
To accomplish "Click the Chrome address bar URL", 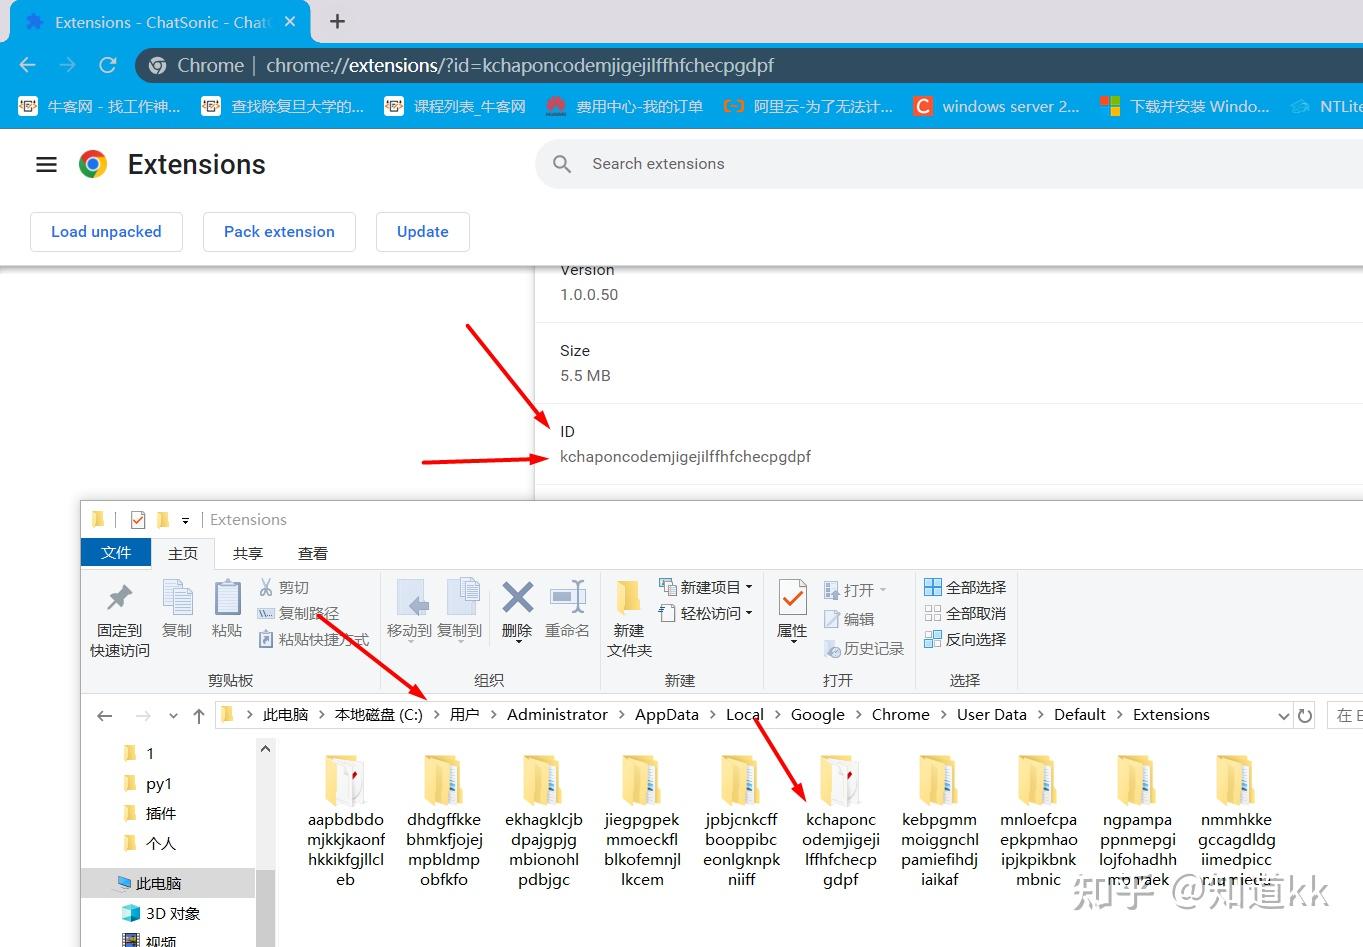I will [520, 65].
